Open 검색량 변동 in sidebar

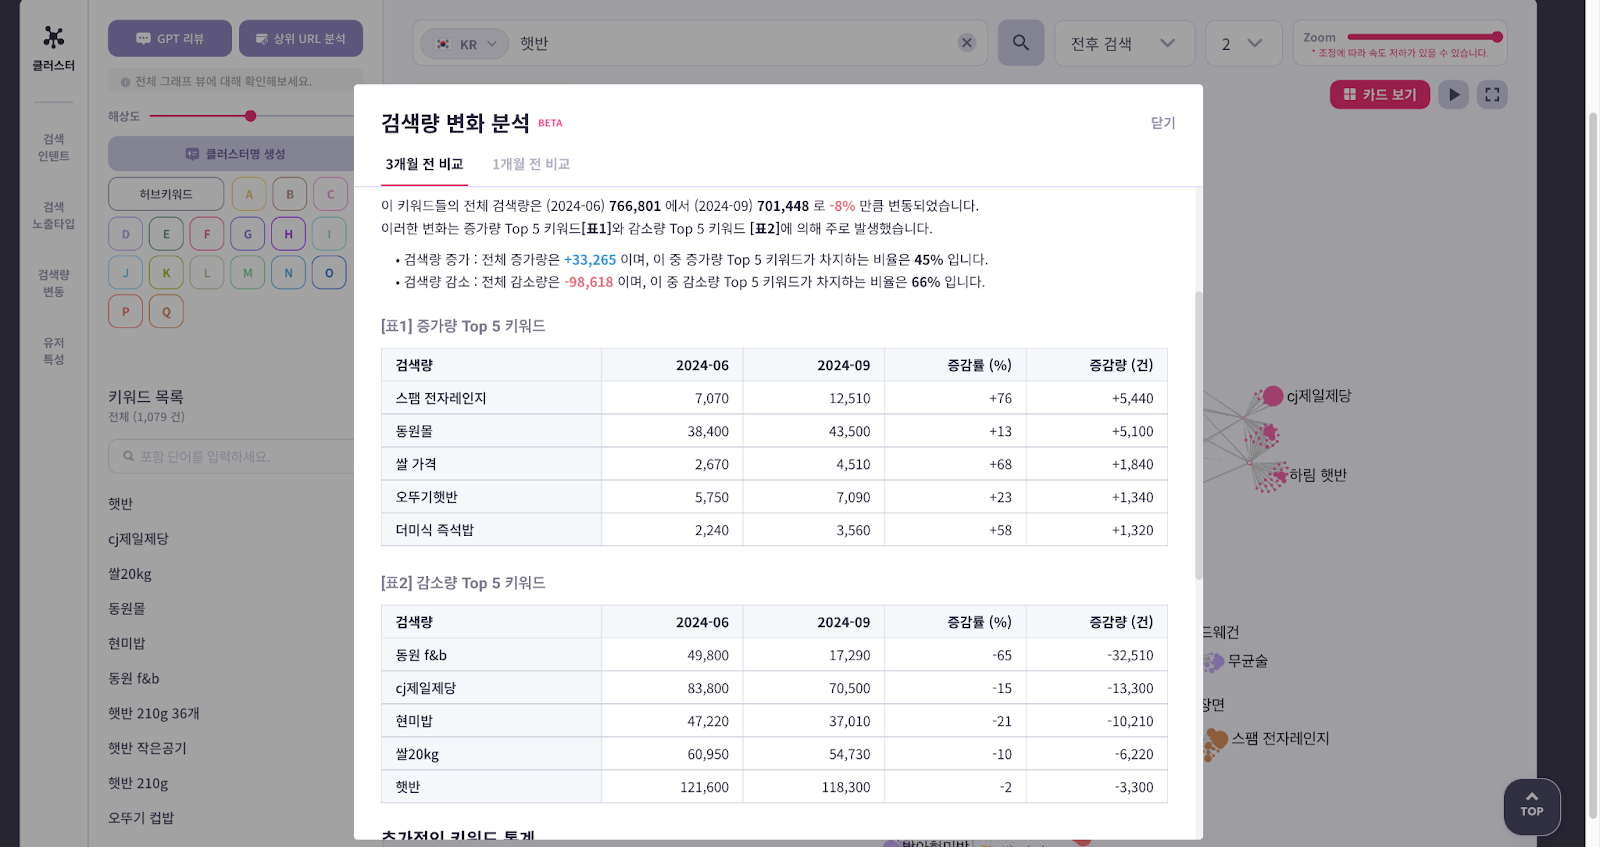click(53, 283)
